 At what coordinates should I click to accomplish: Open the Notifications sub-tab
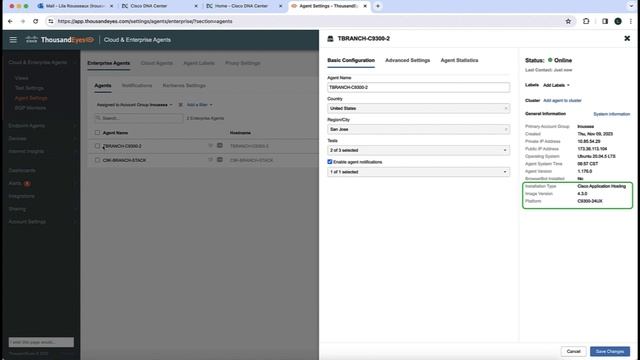137,86
